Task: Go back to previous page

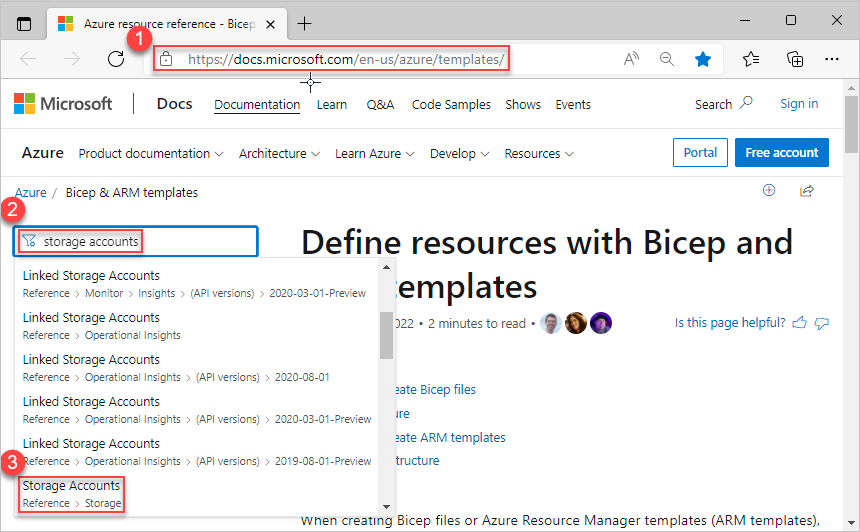Action: 28,59
